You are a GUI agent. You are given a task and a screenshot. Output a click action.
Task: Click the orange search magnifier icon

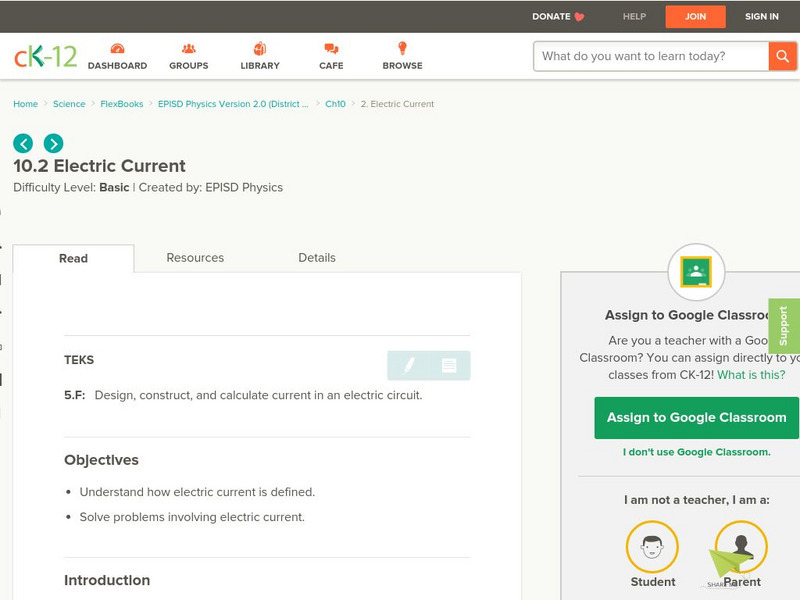(784, 57)
